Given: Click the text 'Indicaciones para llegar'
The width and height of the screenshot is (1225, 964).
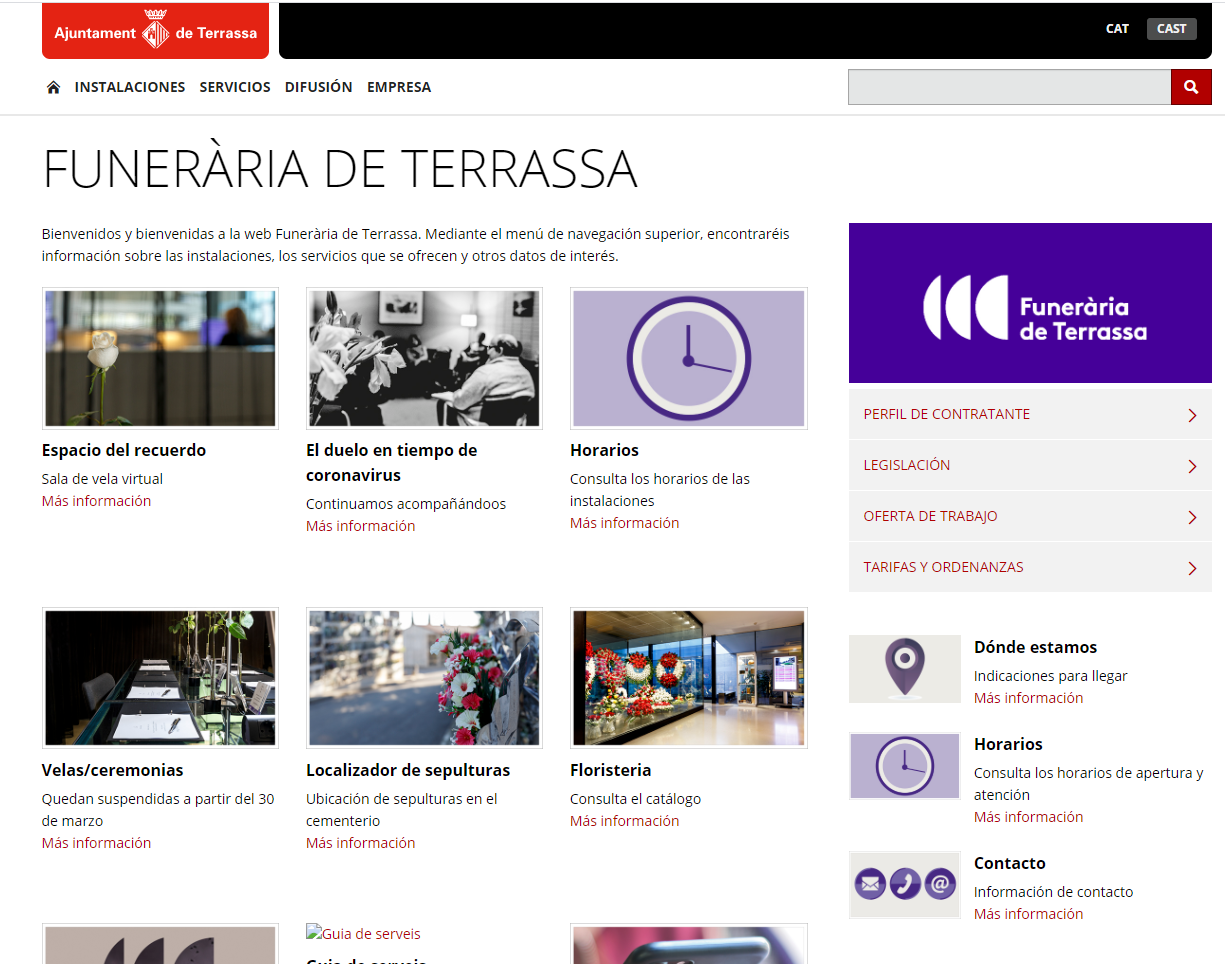Looking at the screenshot, I should coord(1051,676).
